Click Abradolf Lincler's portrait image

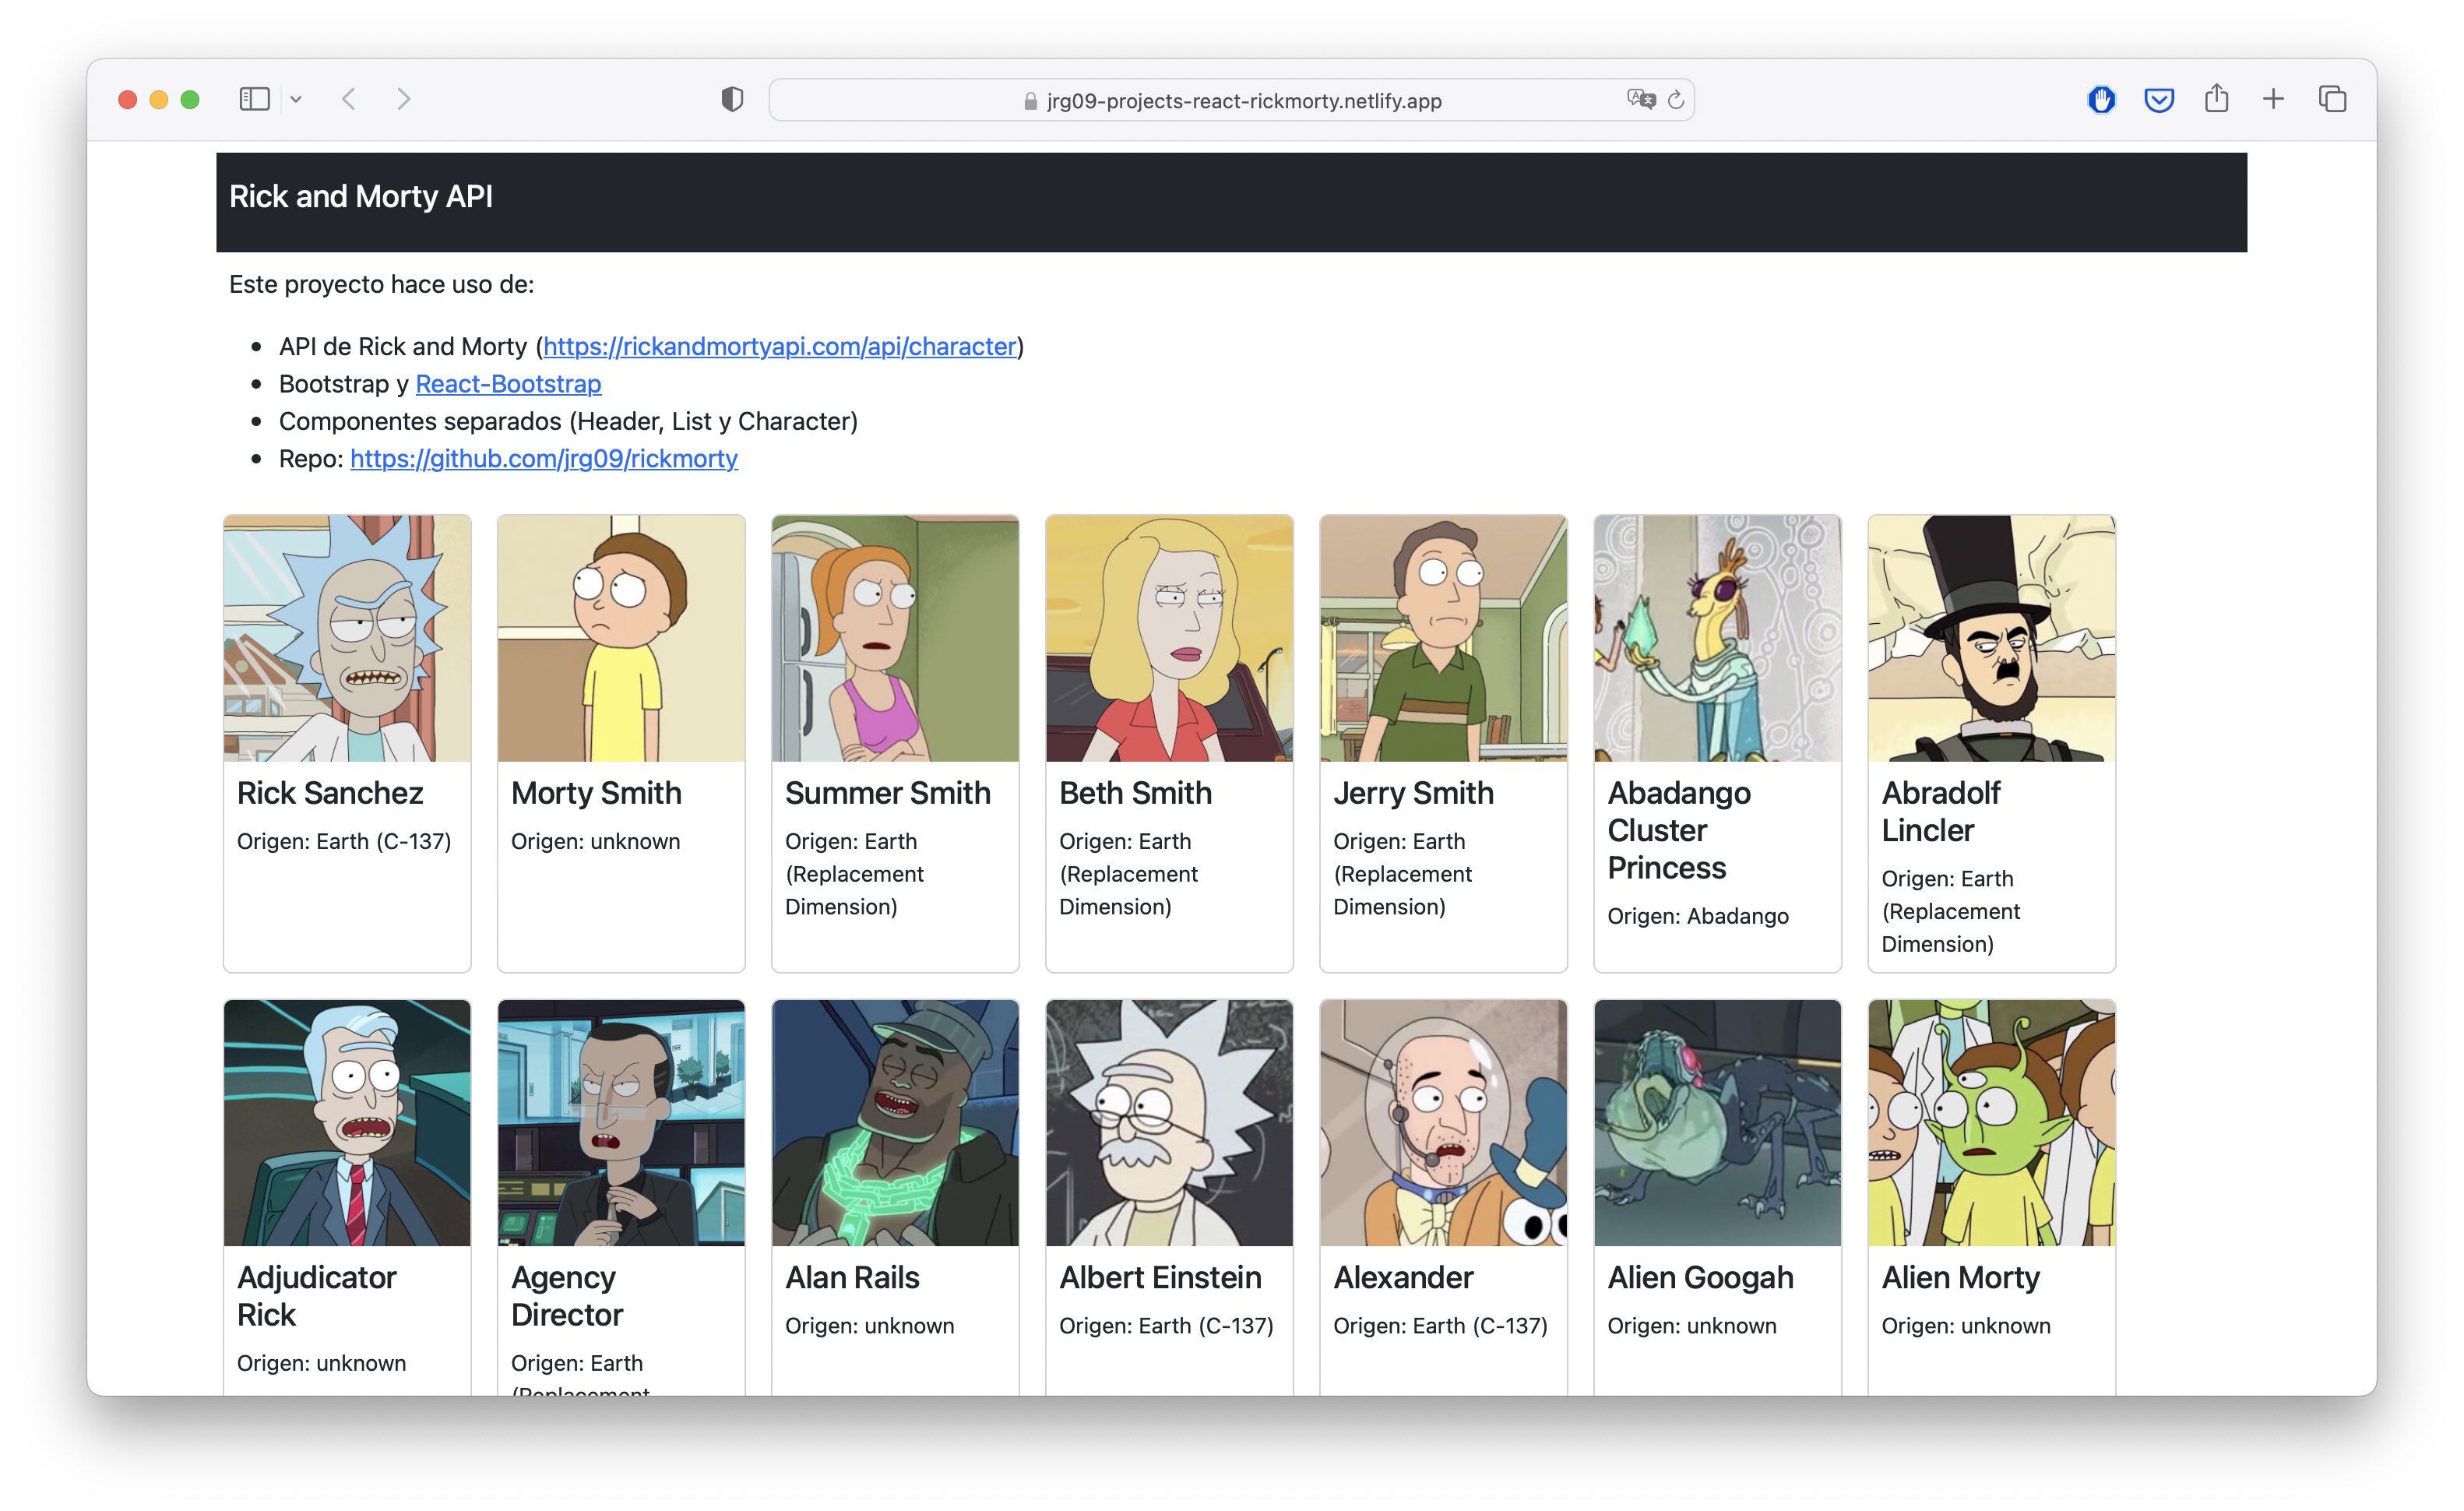(x=1991, y=638)
